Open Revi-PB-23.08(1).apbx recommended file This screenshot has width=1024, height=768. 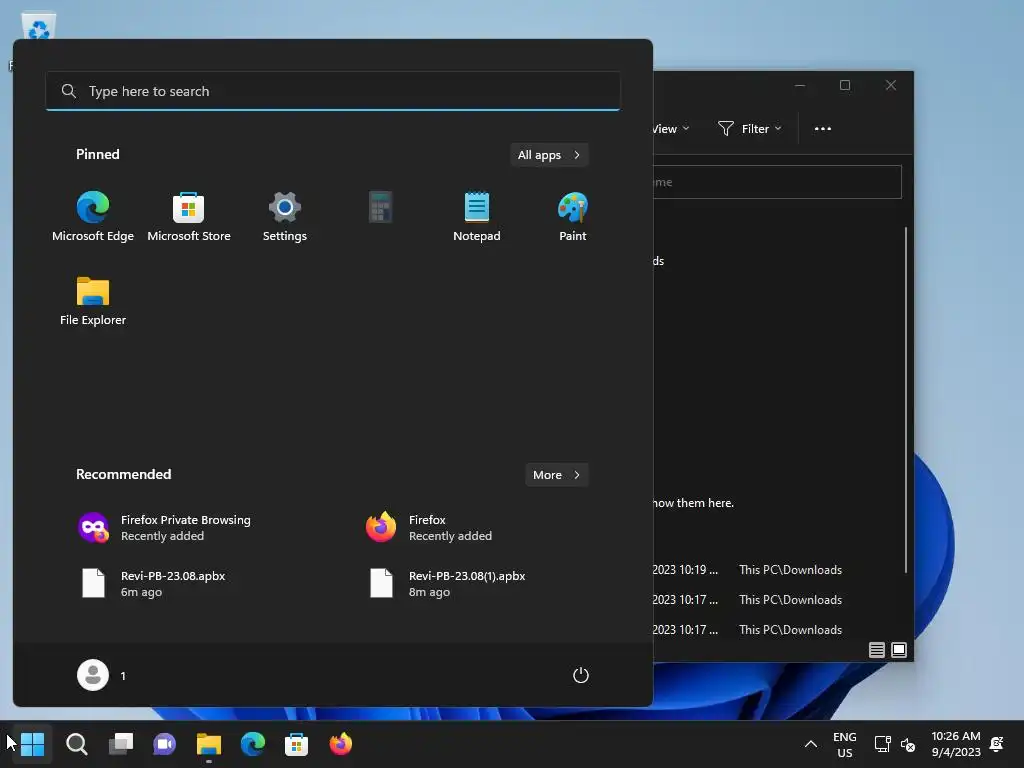447,584
